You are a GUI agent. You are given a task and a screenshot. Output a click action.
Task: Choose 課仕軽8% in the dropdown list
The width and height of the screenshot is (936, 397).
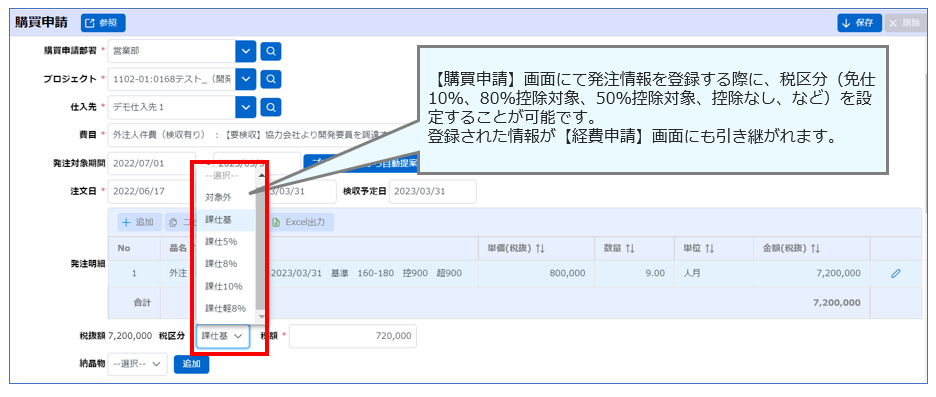point(226,309)
